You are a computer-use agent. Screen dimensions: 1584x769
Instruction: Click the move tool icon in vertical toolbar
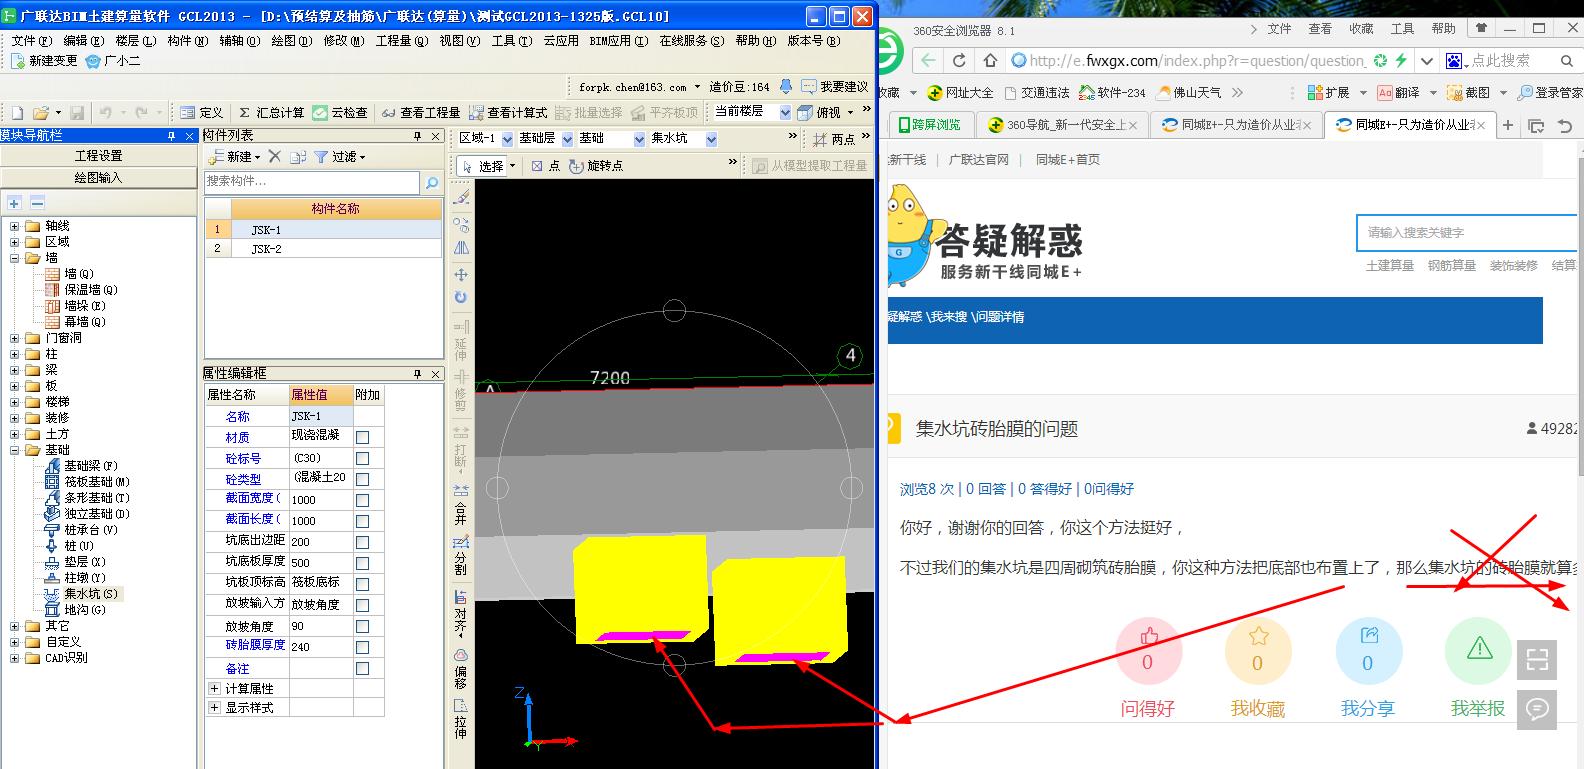pos(461,274)
